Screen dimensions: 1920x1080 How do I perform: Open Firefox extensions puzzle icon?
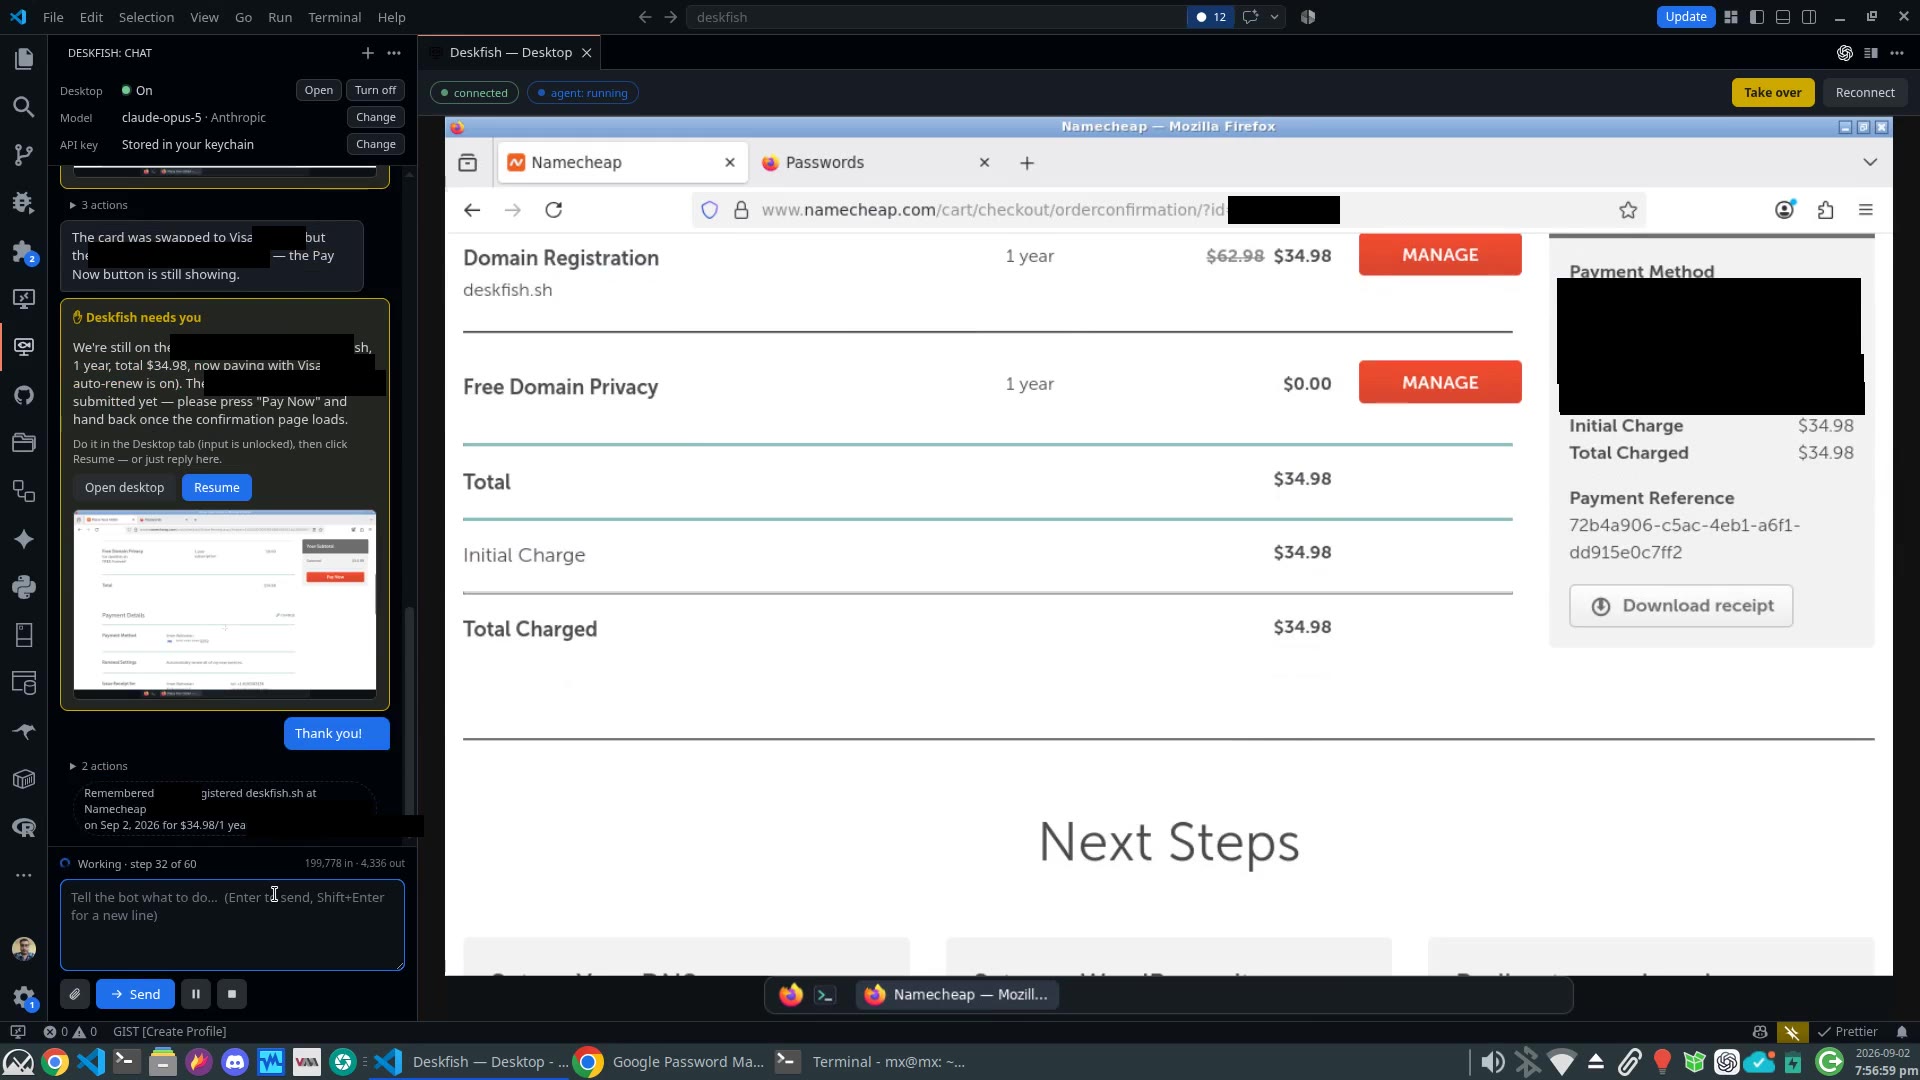(x=1826, y=210)
